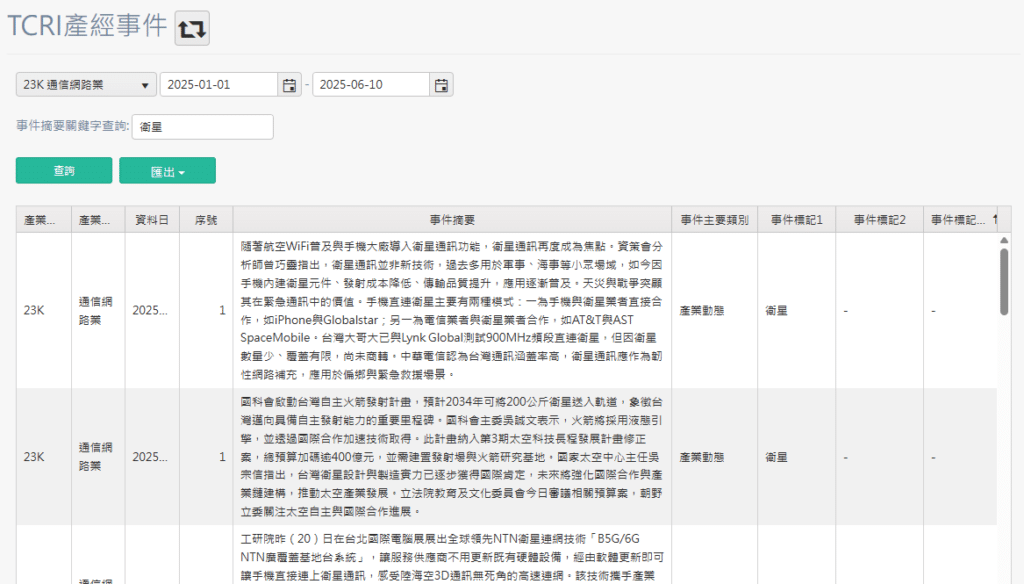Click the 事件標記2 column header
Image resolution: width=1024 pixels, height=584 pixels.
pyautogui.click(x=881, y=219)
